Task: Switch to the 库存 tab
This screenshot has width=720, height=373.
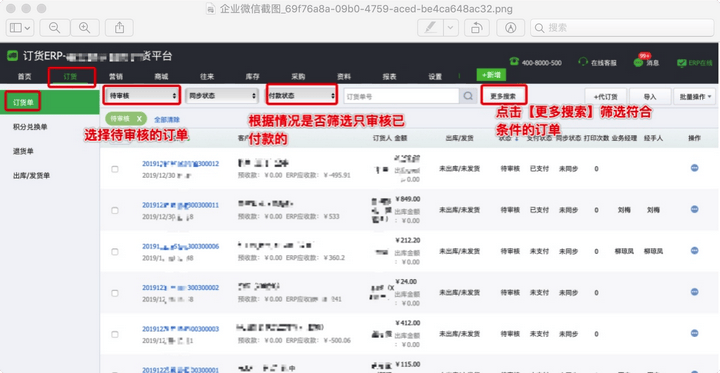Action: tap(253, 77)
